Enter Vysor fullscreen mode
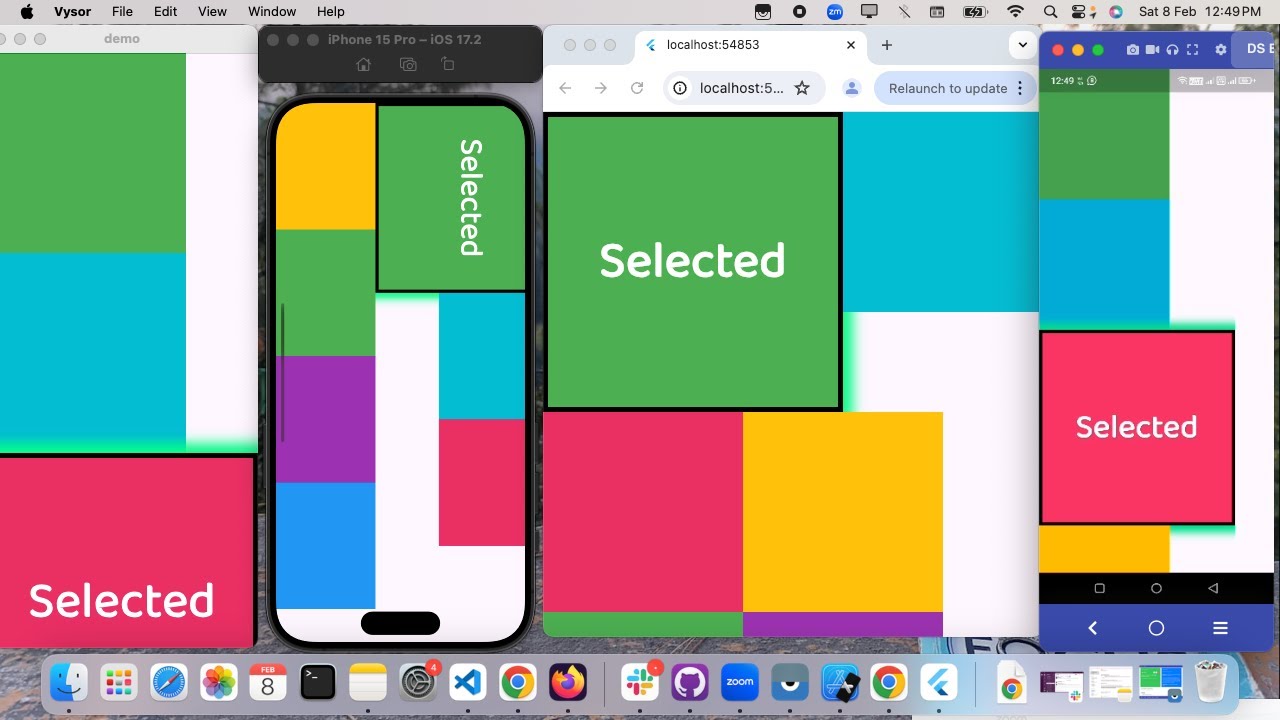The image size is (1280, 720). coord(1192,50)
